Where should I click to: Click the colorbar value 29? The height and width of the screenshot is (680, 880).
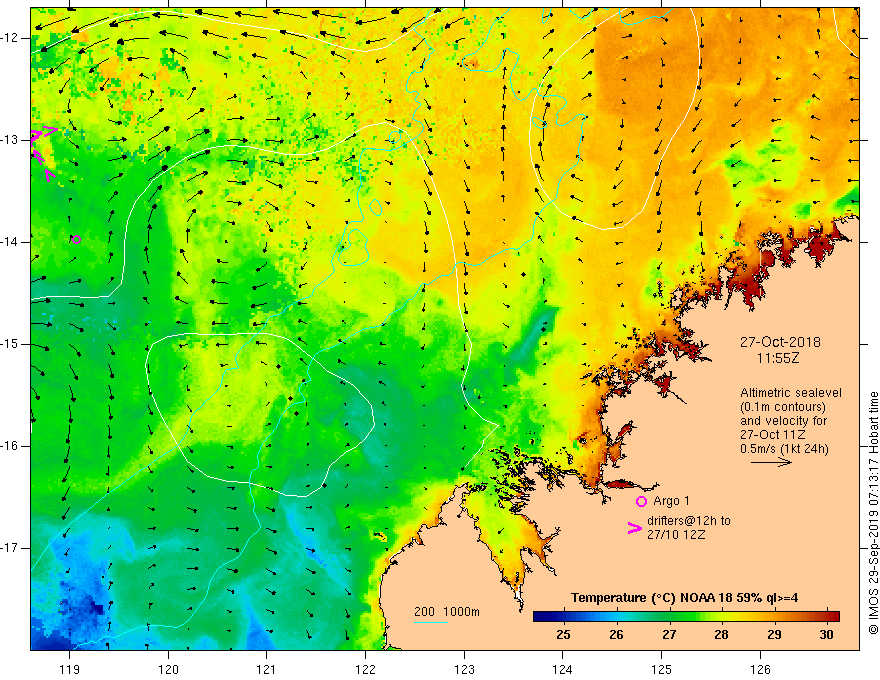pos(774,635)
